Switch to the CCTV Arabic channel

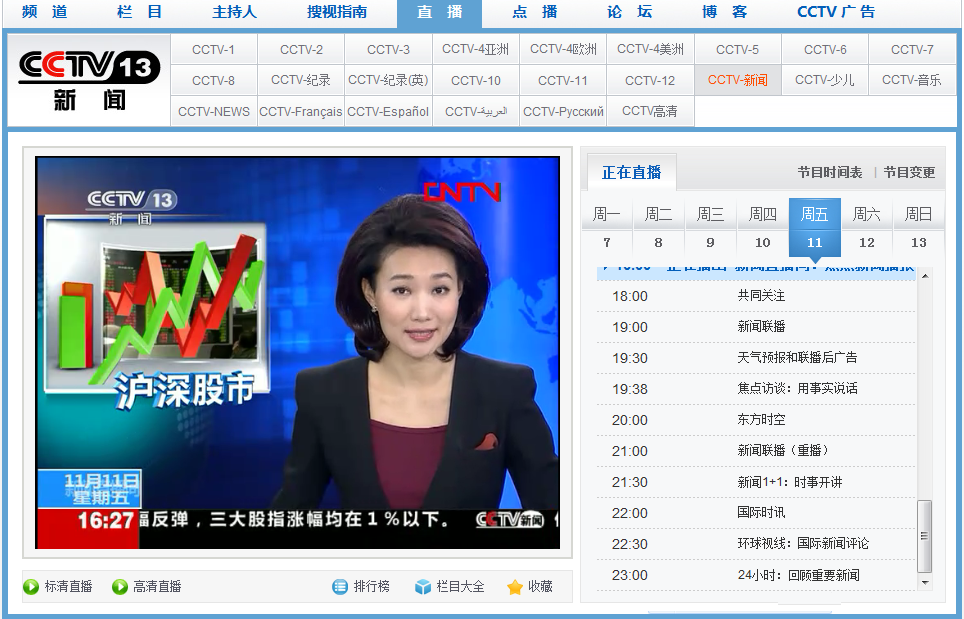476,111
